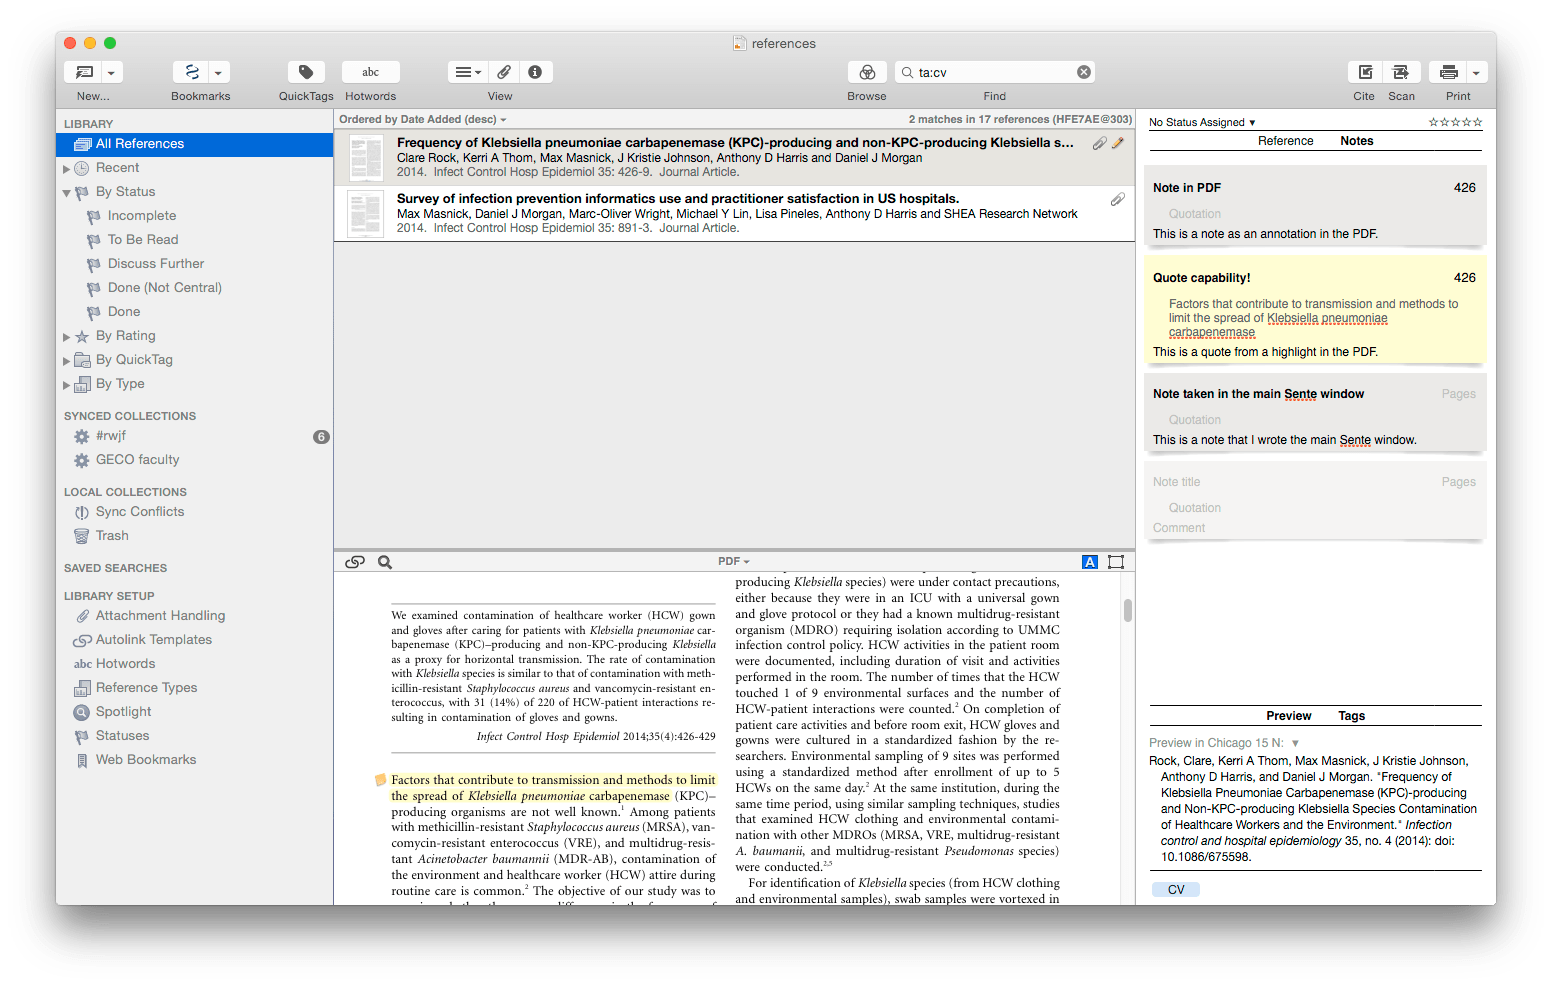
Task: Open reference info via the i icon
Action: click(536, 71)
